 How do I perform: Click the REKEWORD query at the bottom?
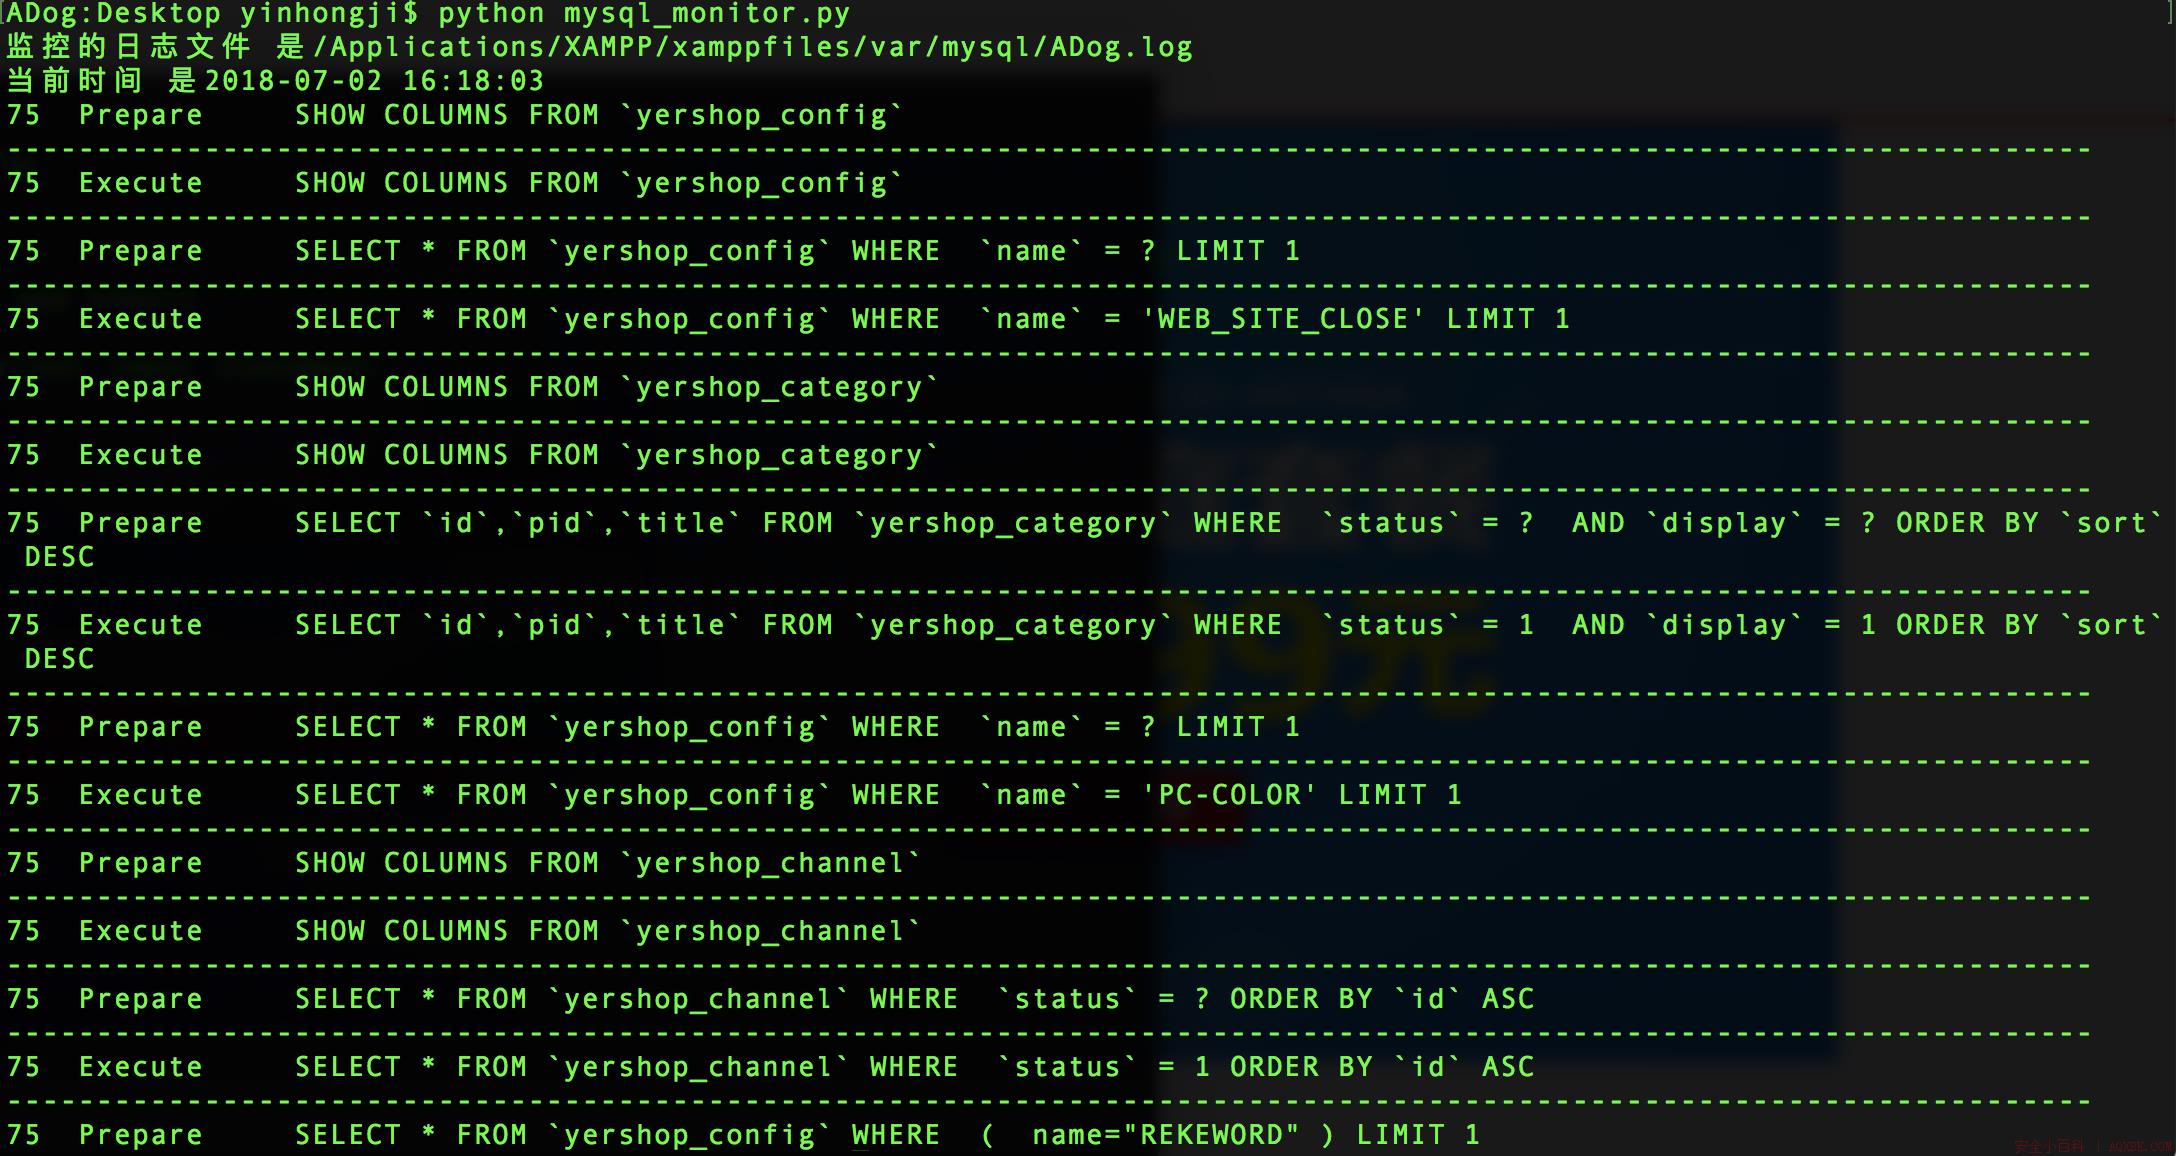(x=880, y=1134)
